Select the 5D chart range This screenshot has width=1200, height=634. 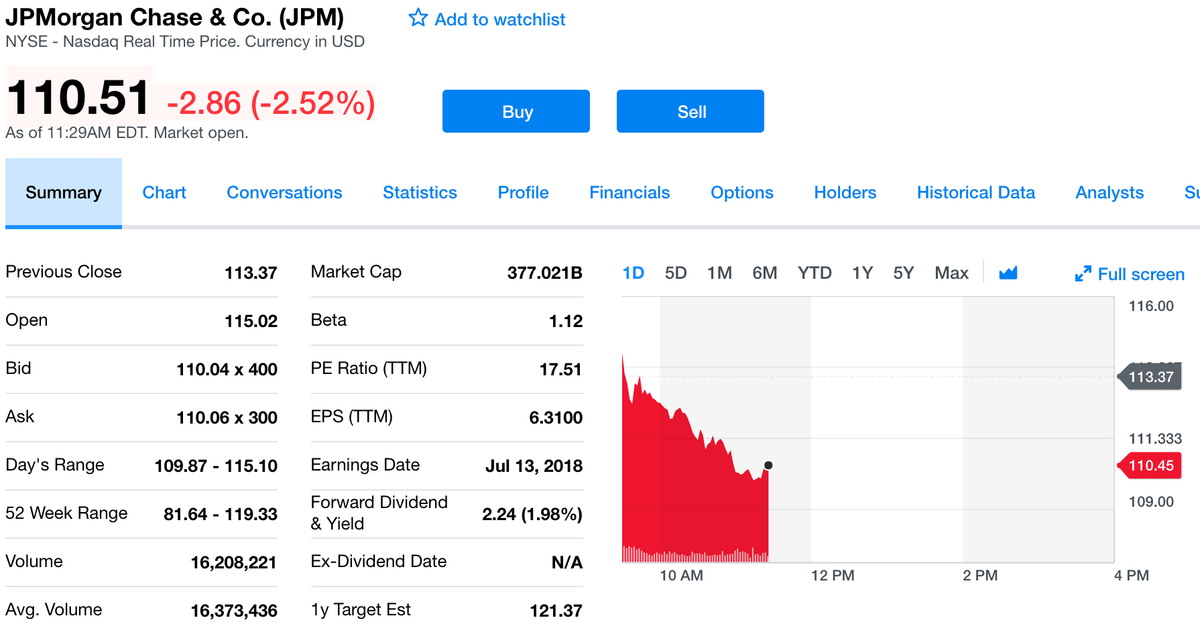(x=675, y=272)
